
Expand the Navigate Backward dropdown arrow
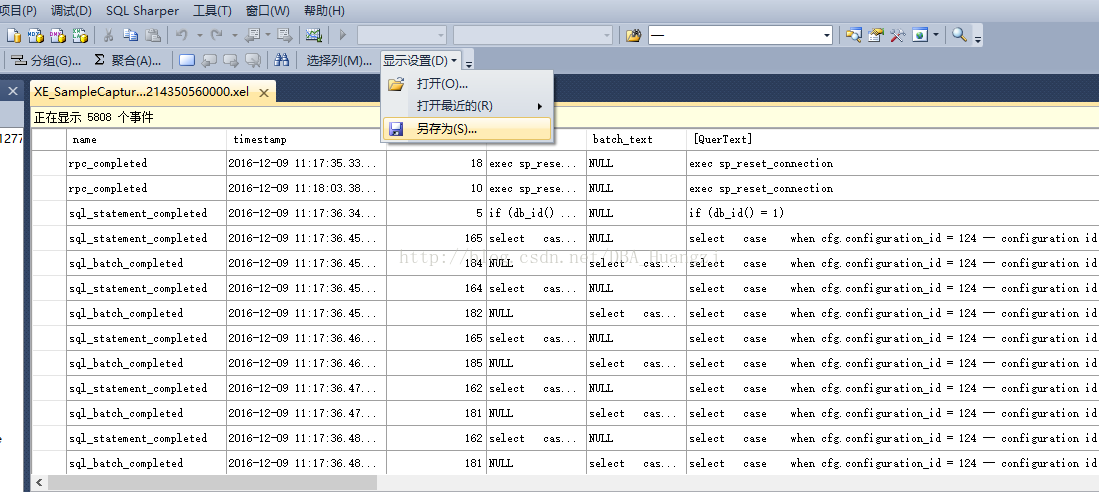click(268, 35)
